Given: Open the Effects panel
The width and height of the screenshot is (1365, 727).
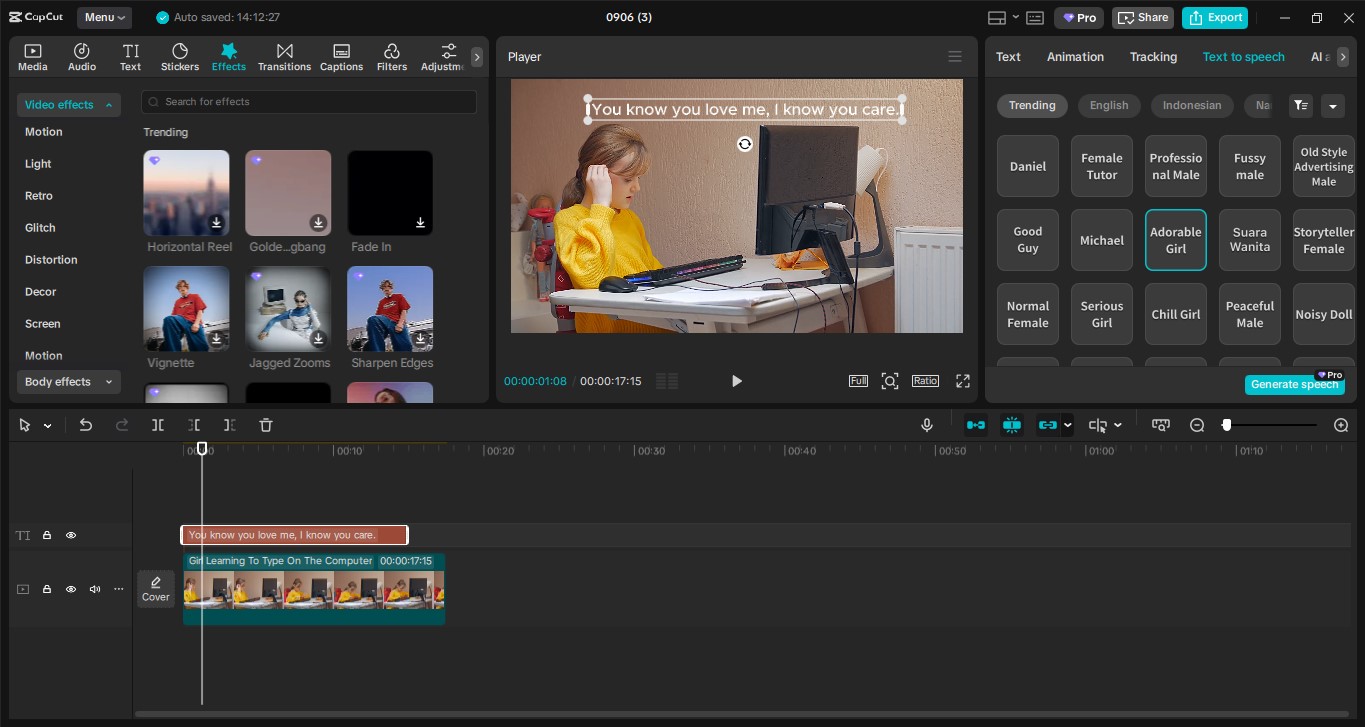Looking at the screenshot, I should pos(228,56).
